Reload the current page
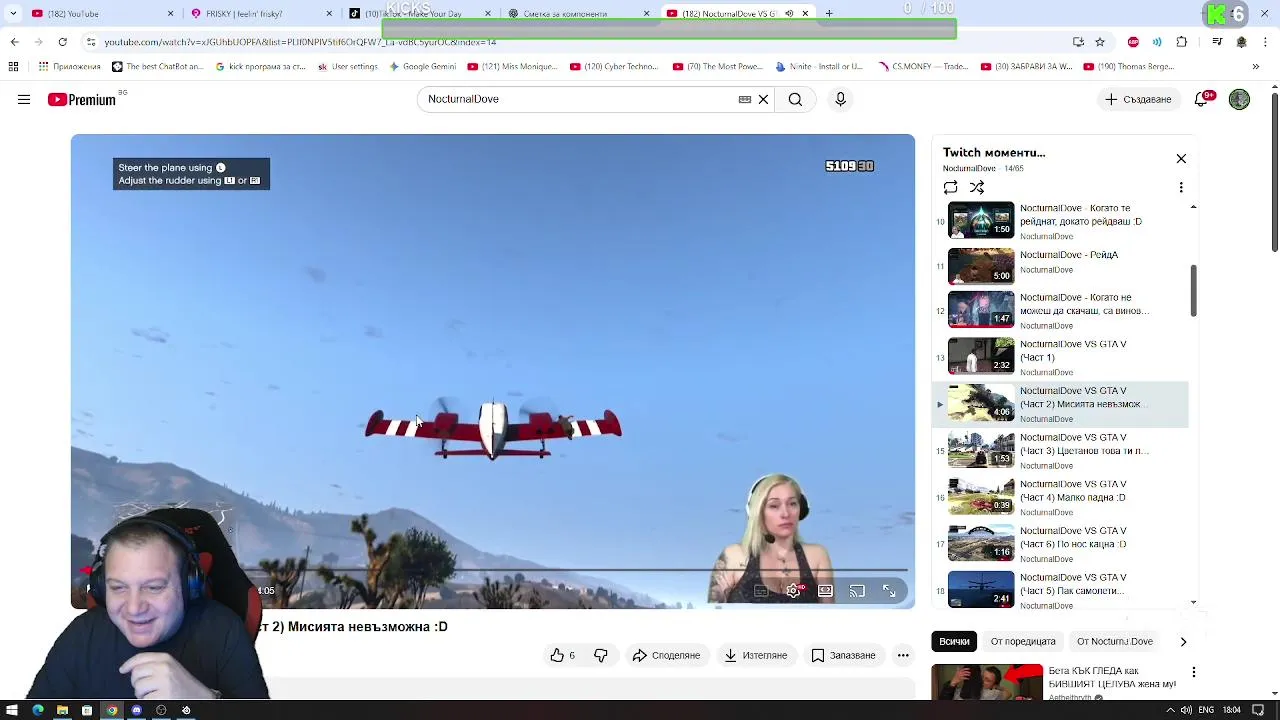Image resolution: width=1280 pixels, height=720 pixels. click(x=62, y=42)
